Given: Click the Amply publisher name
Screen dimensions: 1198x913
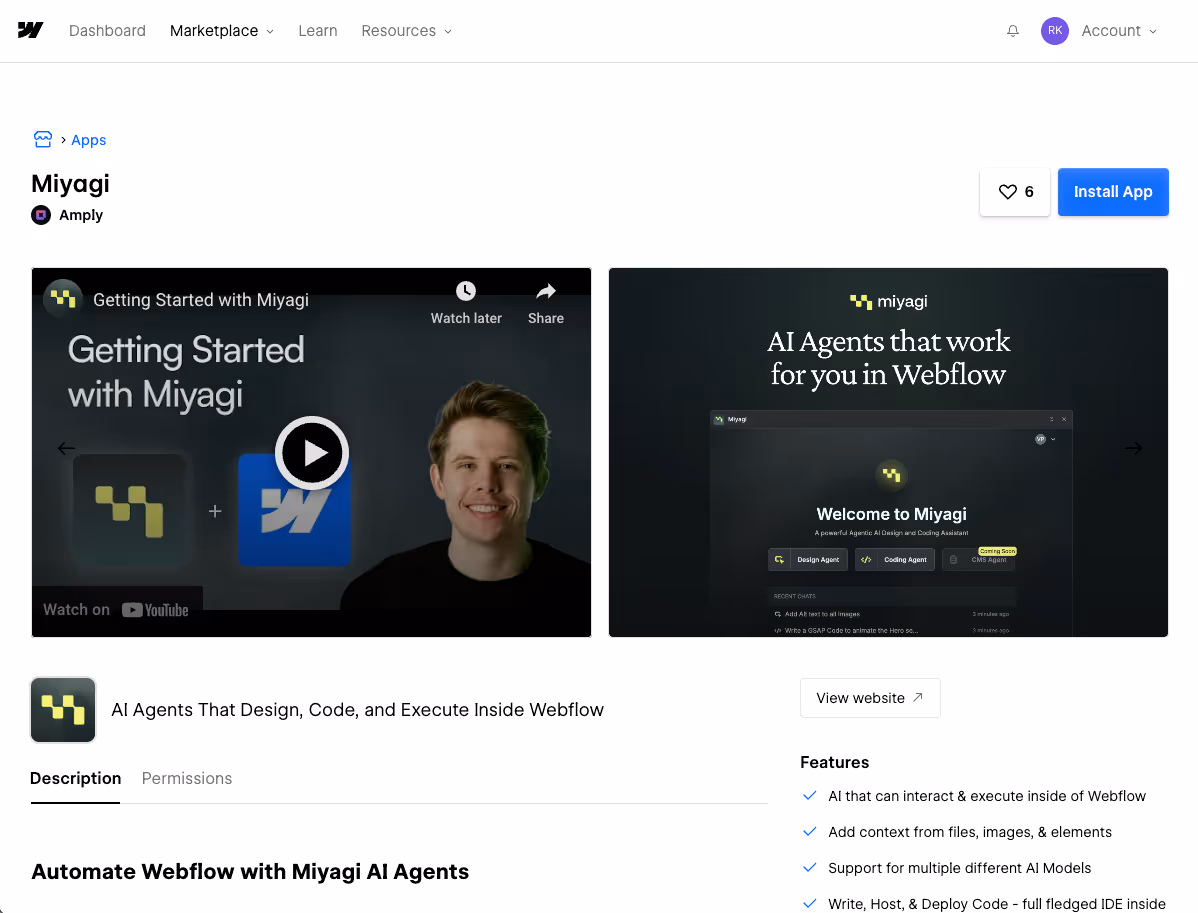Looking at the screenshot, I should [x=81, y=215].
